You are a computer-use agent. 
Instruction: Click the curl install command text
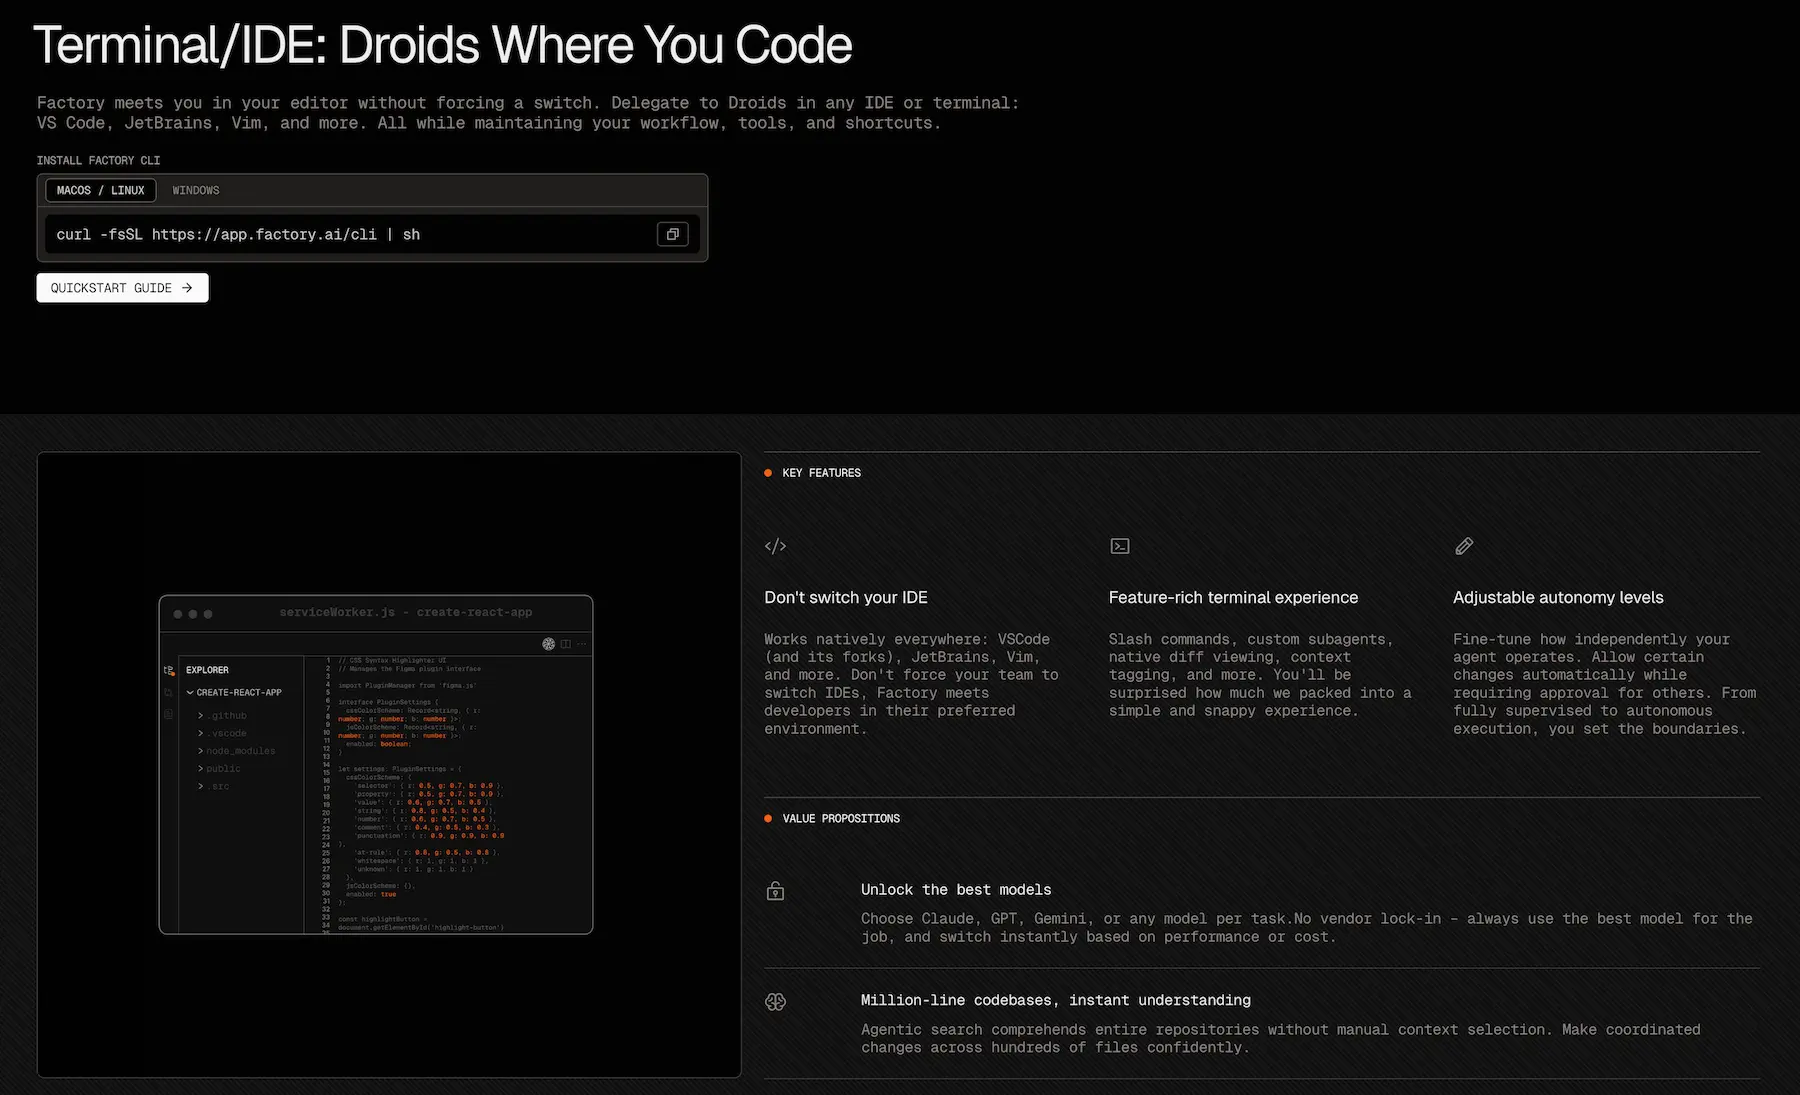coord(238,234)
